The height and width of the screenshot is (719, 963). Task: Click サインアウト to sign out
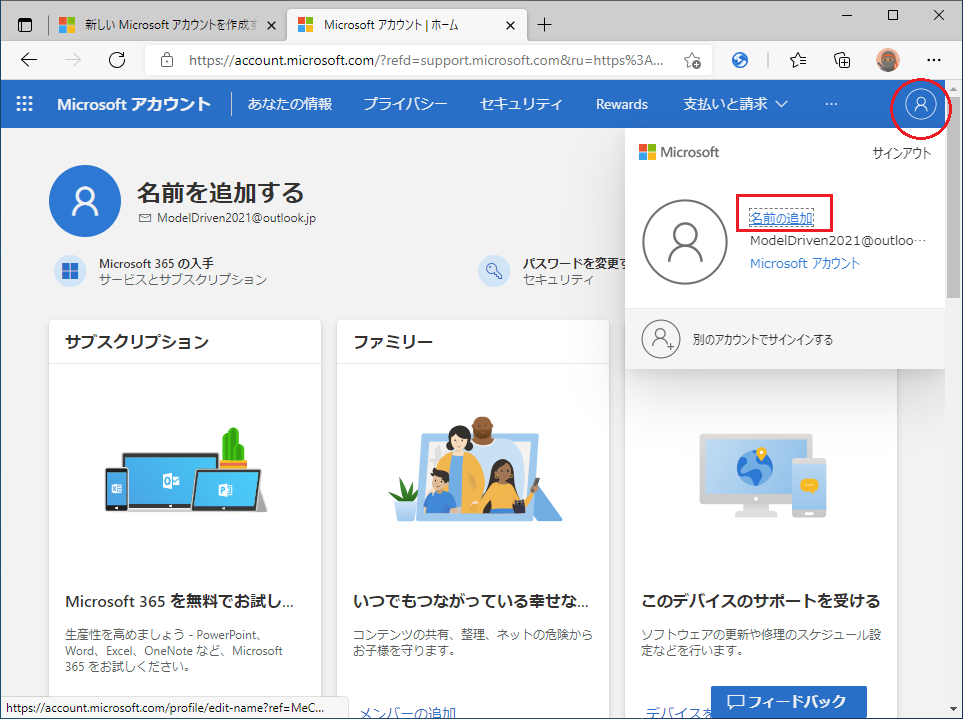coord(902,153)
